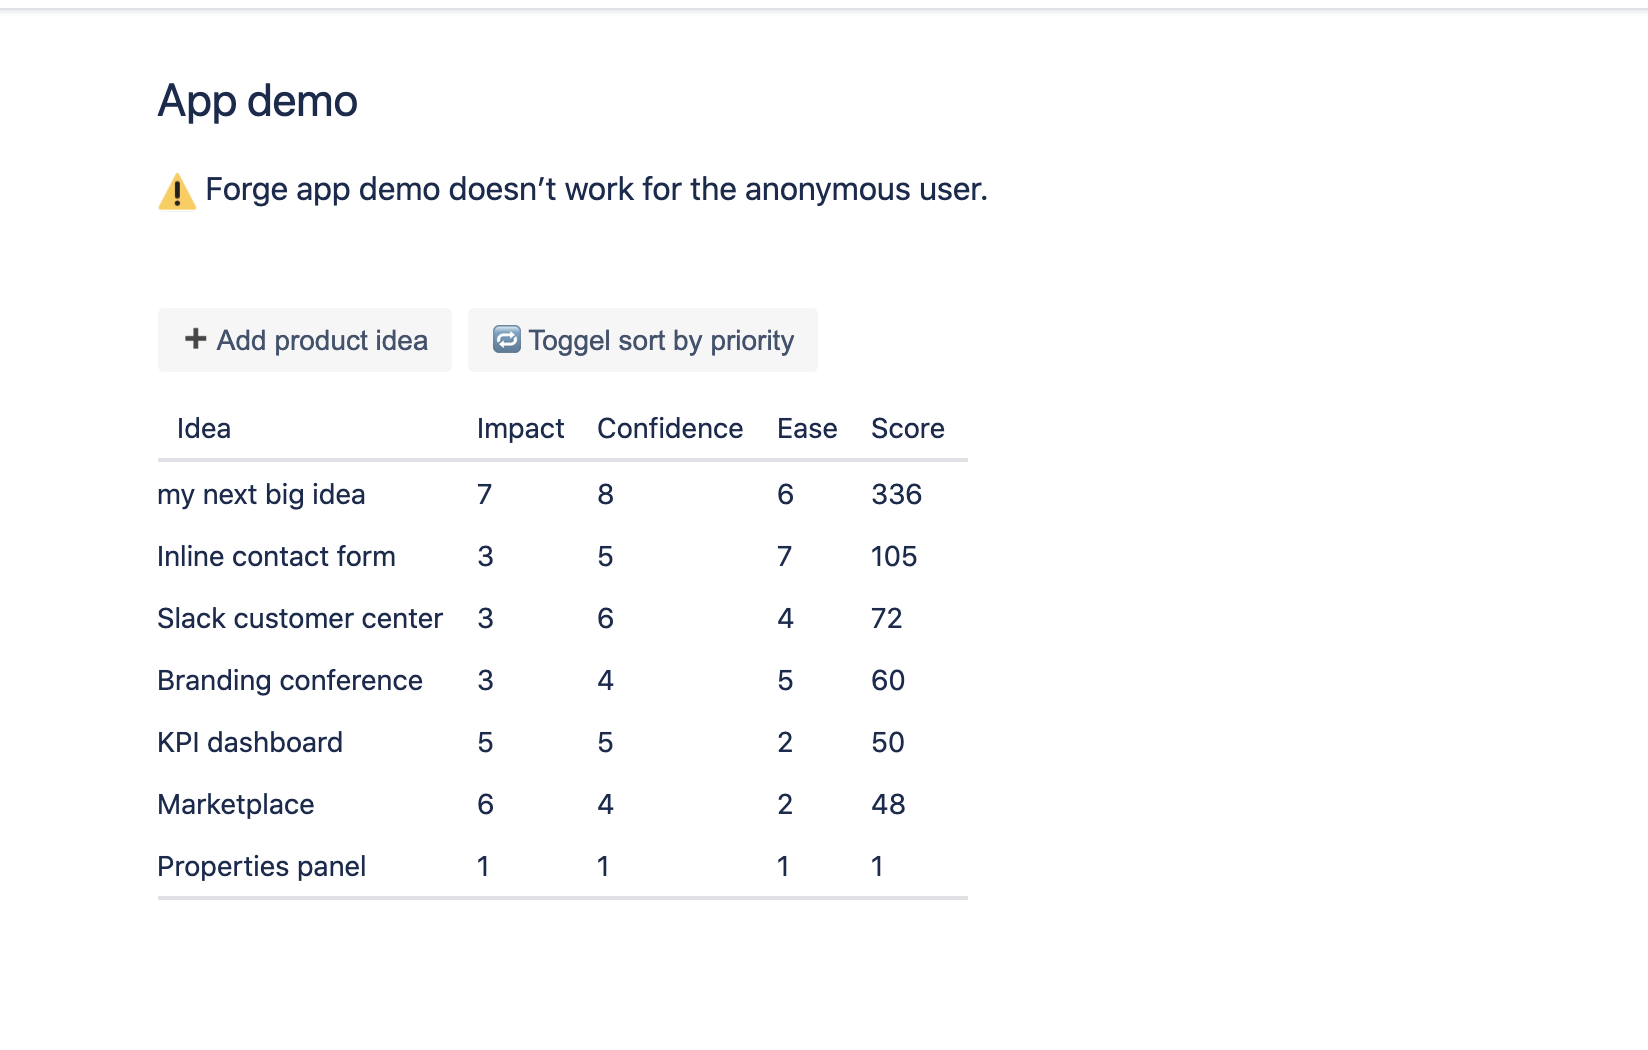
Task: Select the Slack customer center idea
Action: click(300, 619)
